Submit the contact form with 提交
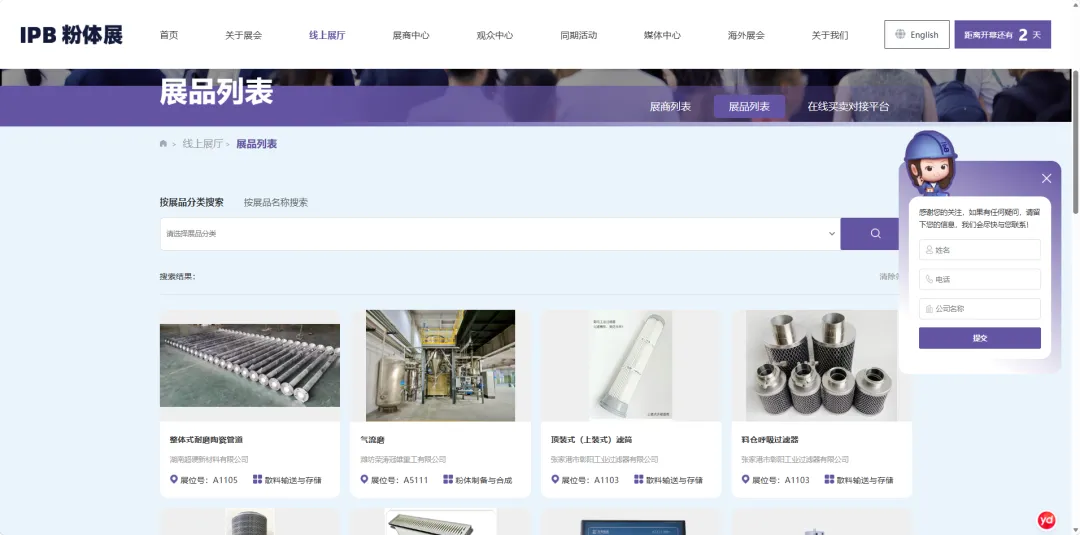Viewport: 1080px width, 535px height. coord(979,338)
